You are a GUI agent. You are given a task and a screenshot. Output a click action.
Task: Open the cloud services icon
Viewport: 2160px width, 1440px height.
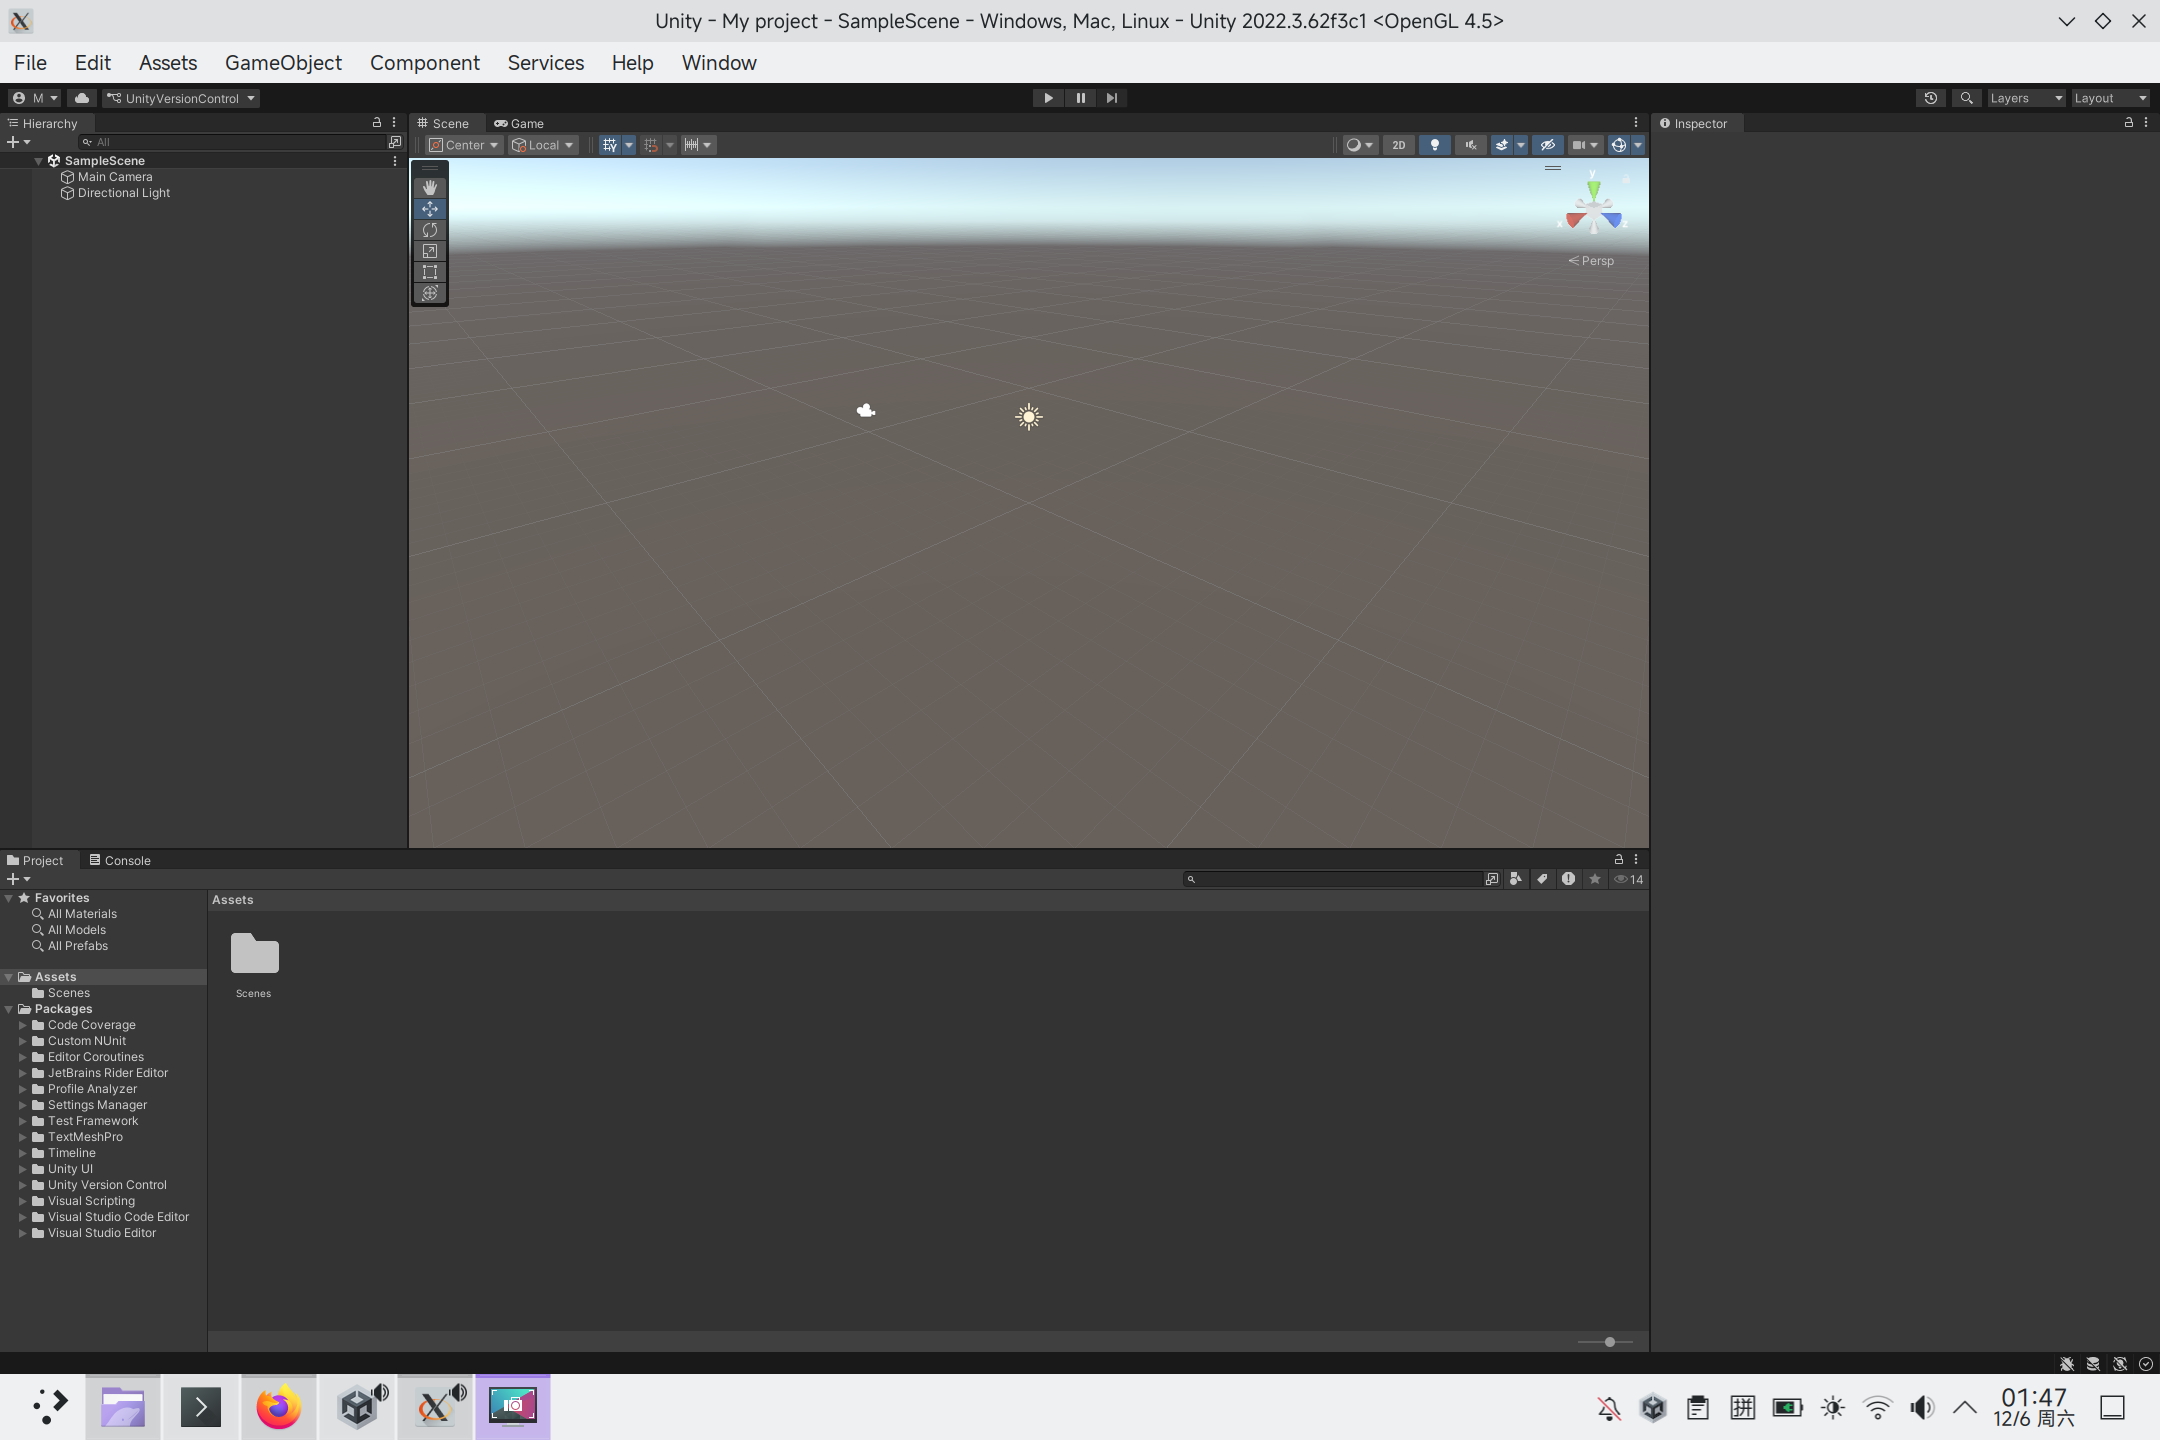coord(82,98)
